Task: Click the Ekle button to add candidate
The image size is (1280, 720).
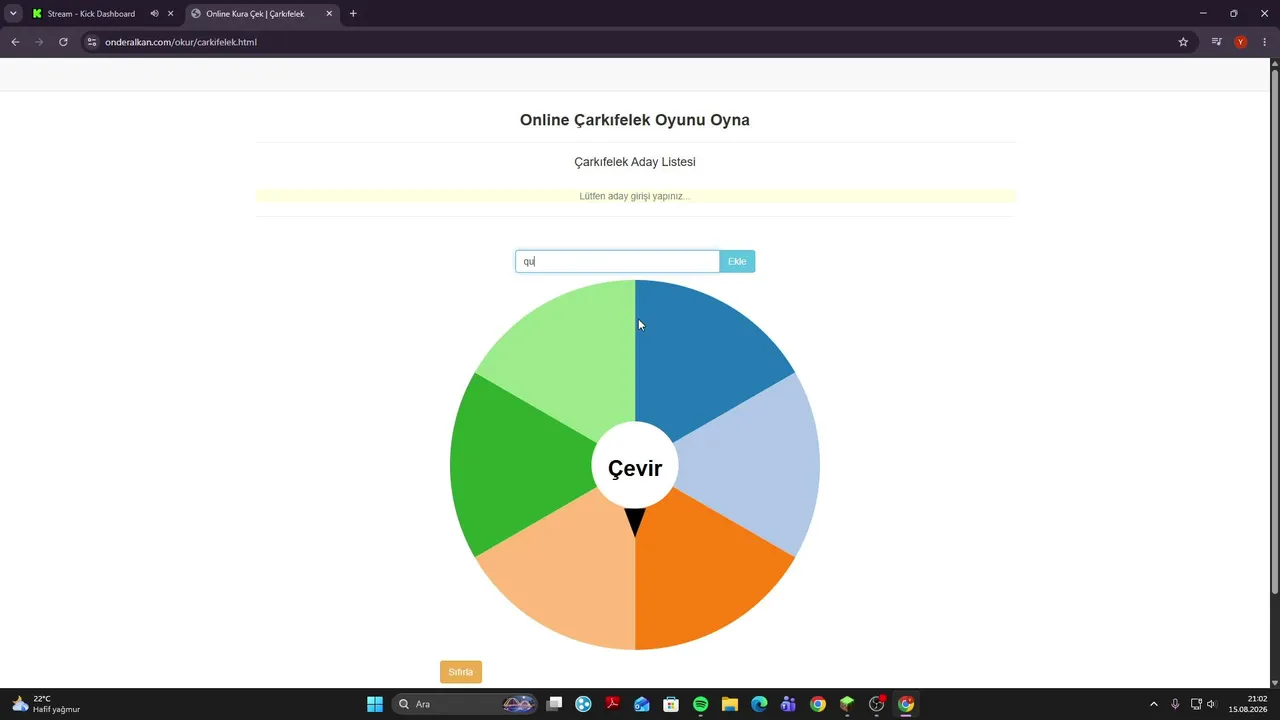Action: [737, 261]
